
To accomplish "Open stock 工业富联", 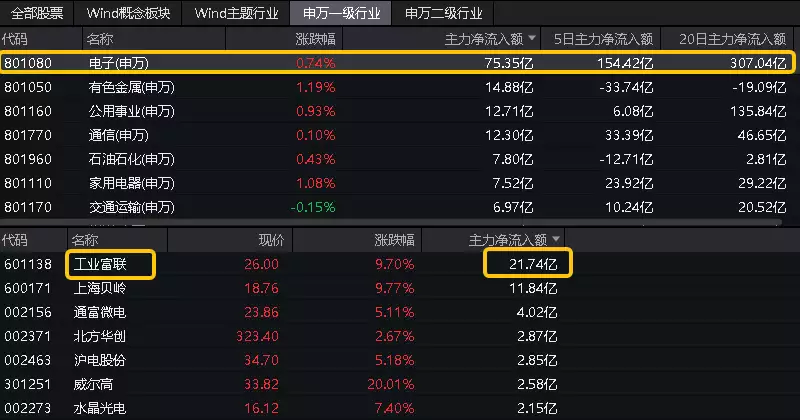I will [x=100, y=264].
